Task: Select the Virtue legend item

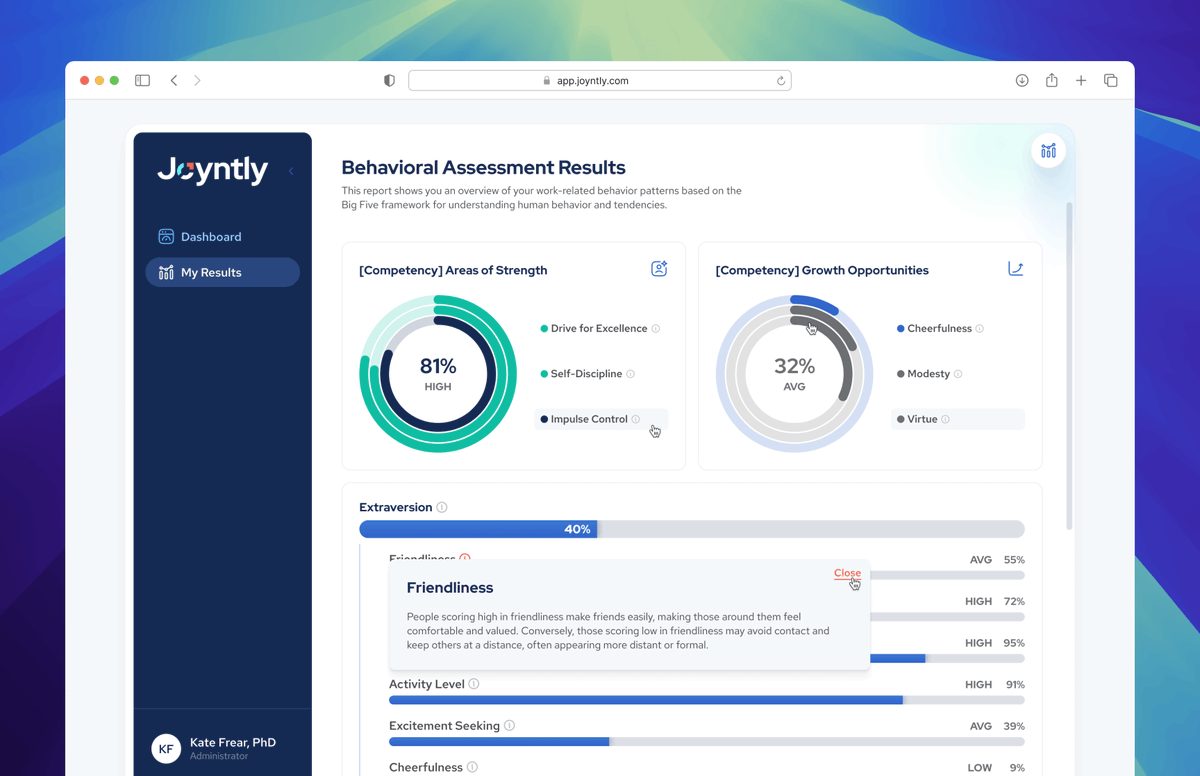Action: point(958,420)
